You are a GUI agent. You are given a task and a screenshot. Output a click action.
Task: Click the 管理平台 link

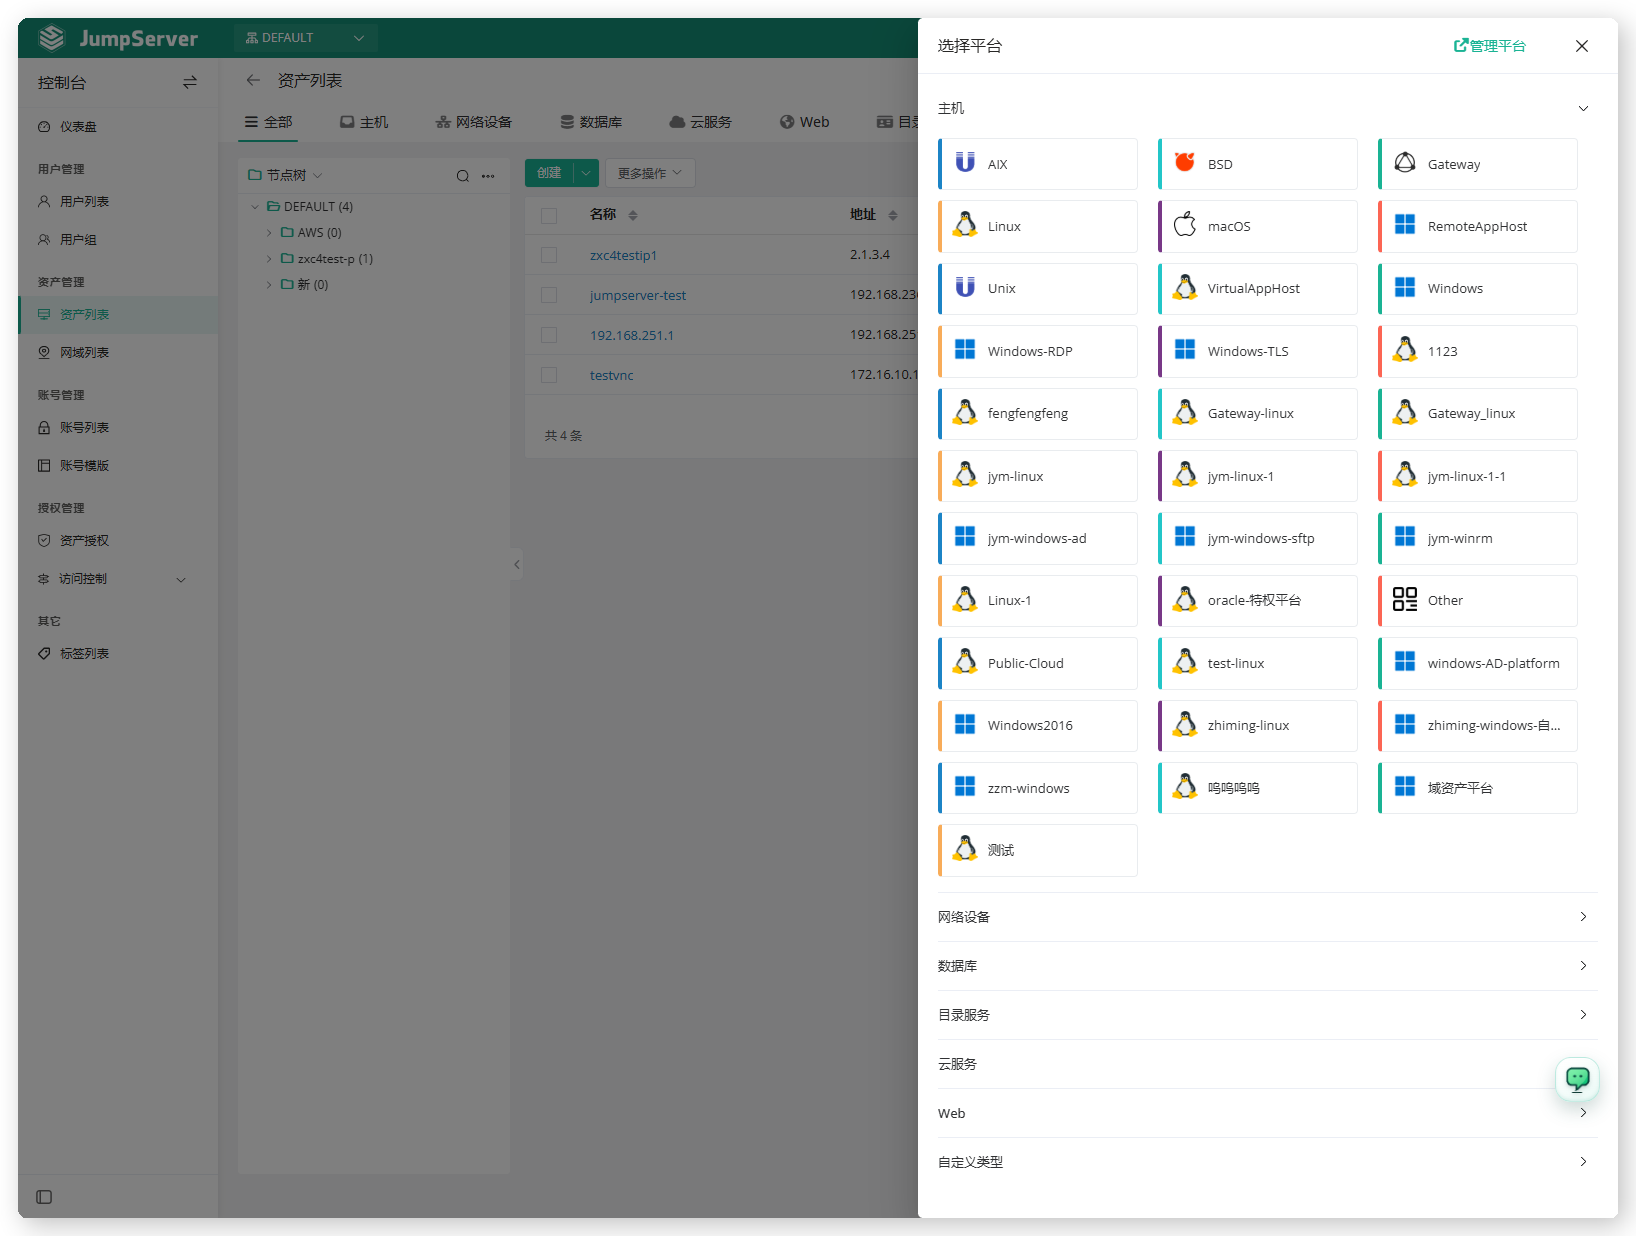point(1490,46)
